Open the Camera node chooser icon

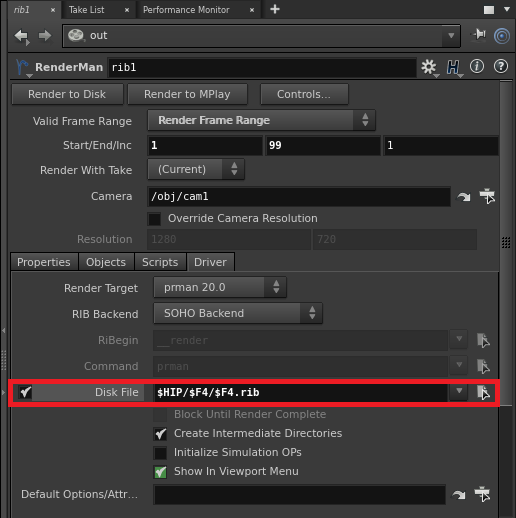pos(487,196)
